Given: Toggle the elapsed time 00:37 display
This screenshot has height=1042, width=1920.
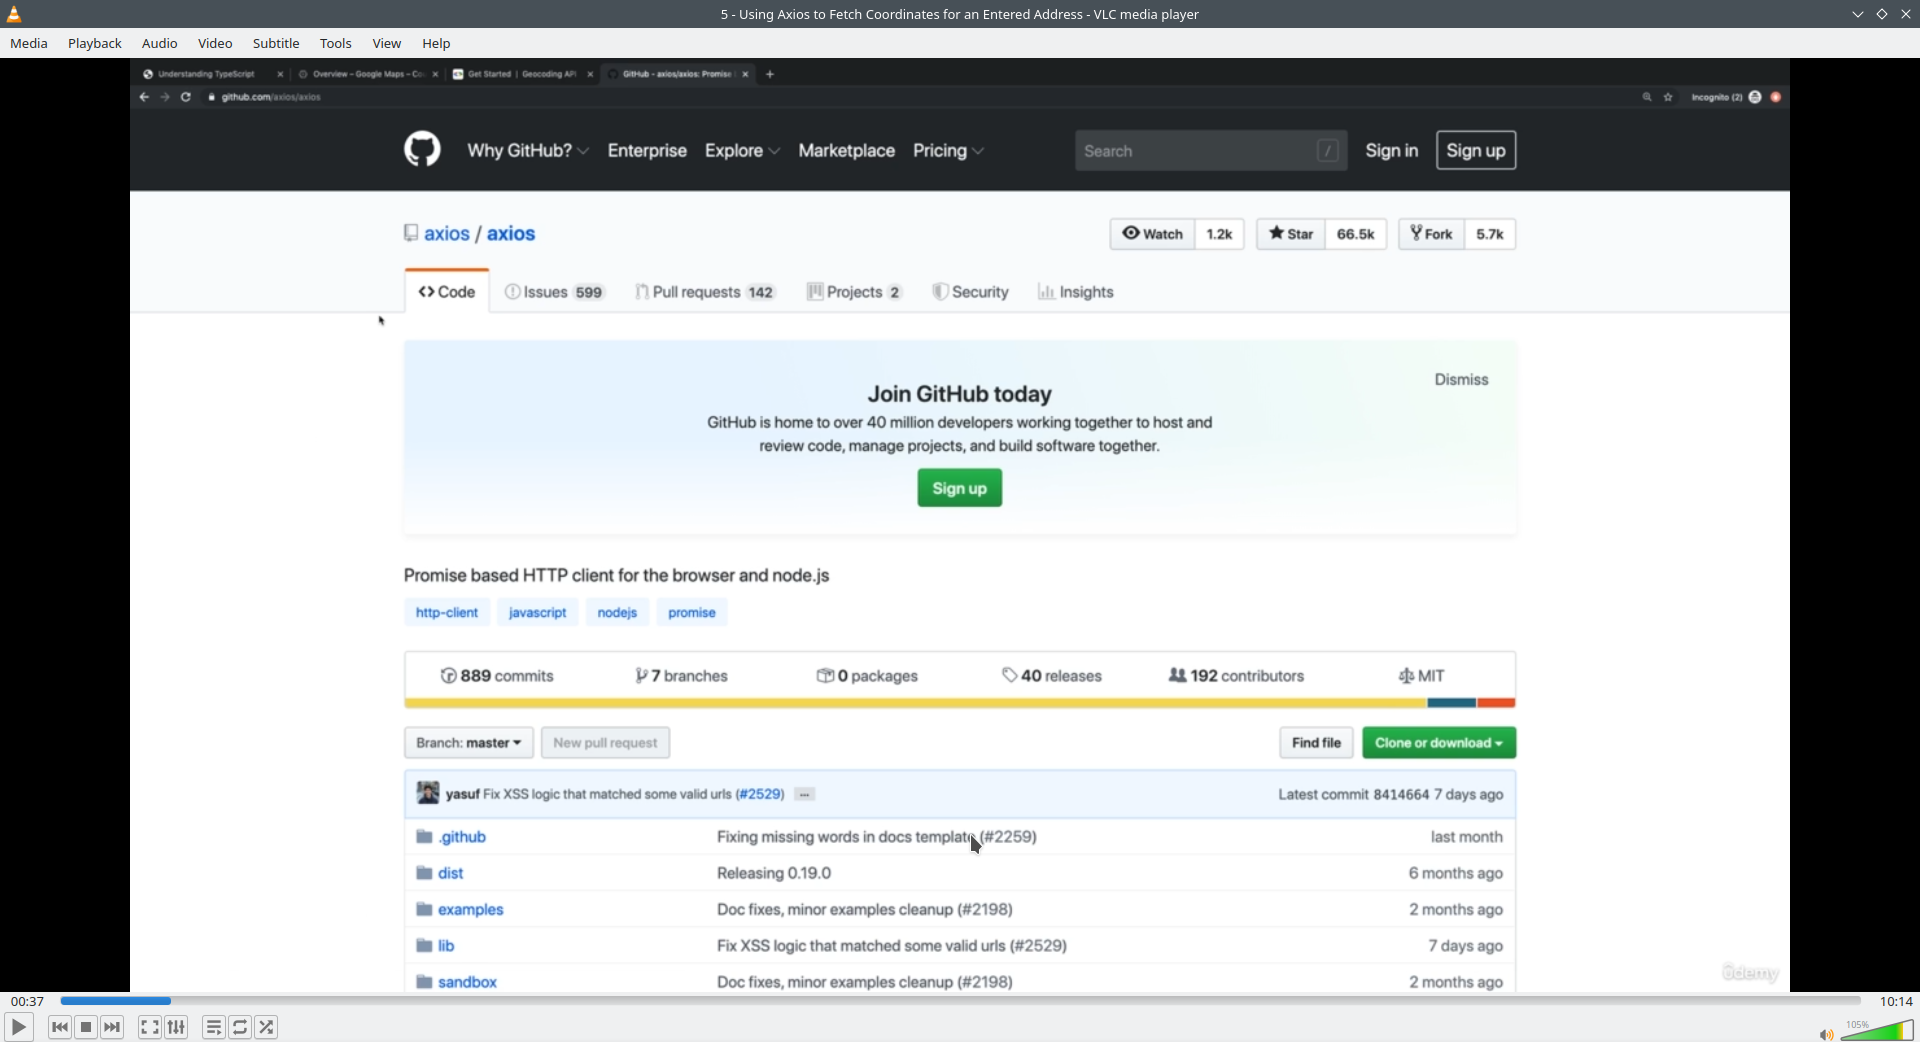Looking at the screenshot, I should [x=27, y=1001].
